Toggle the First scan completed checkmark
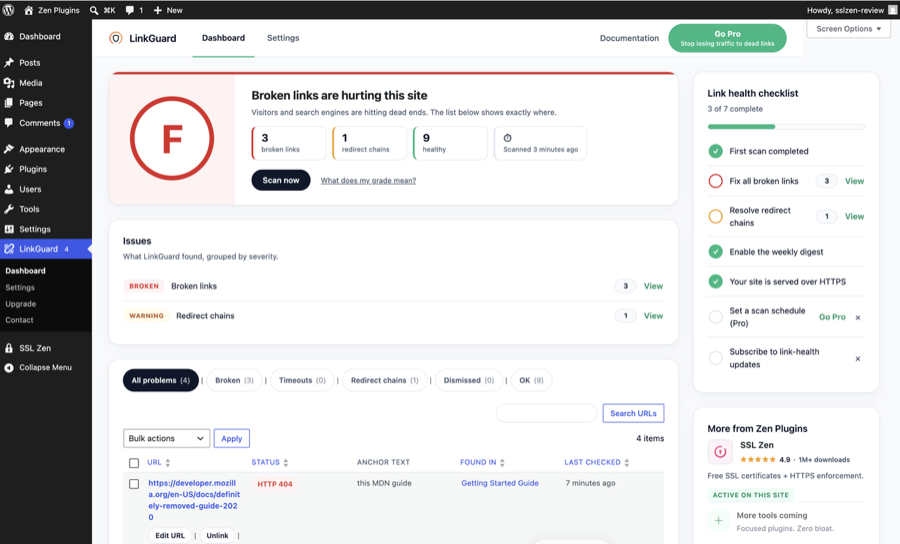Viewport: 900px width, 544px height. (715, 151)
